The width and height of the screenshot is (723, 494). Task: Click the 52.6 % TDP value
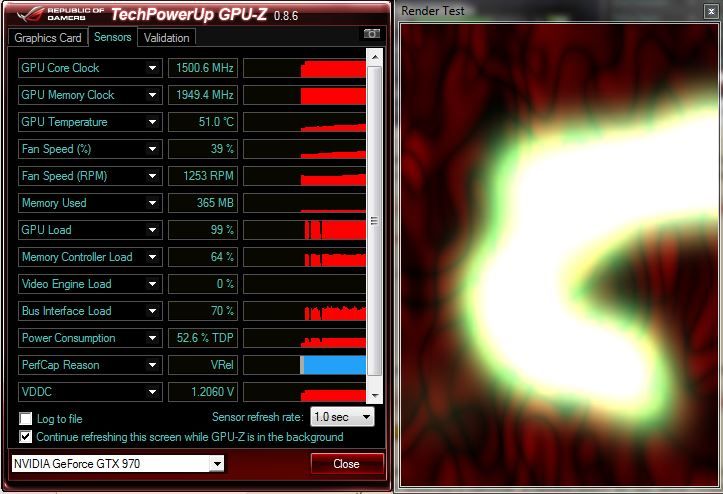pyautogui.click(x=203, y=338)
